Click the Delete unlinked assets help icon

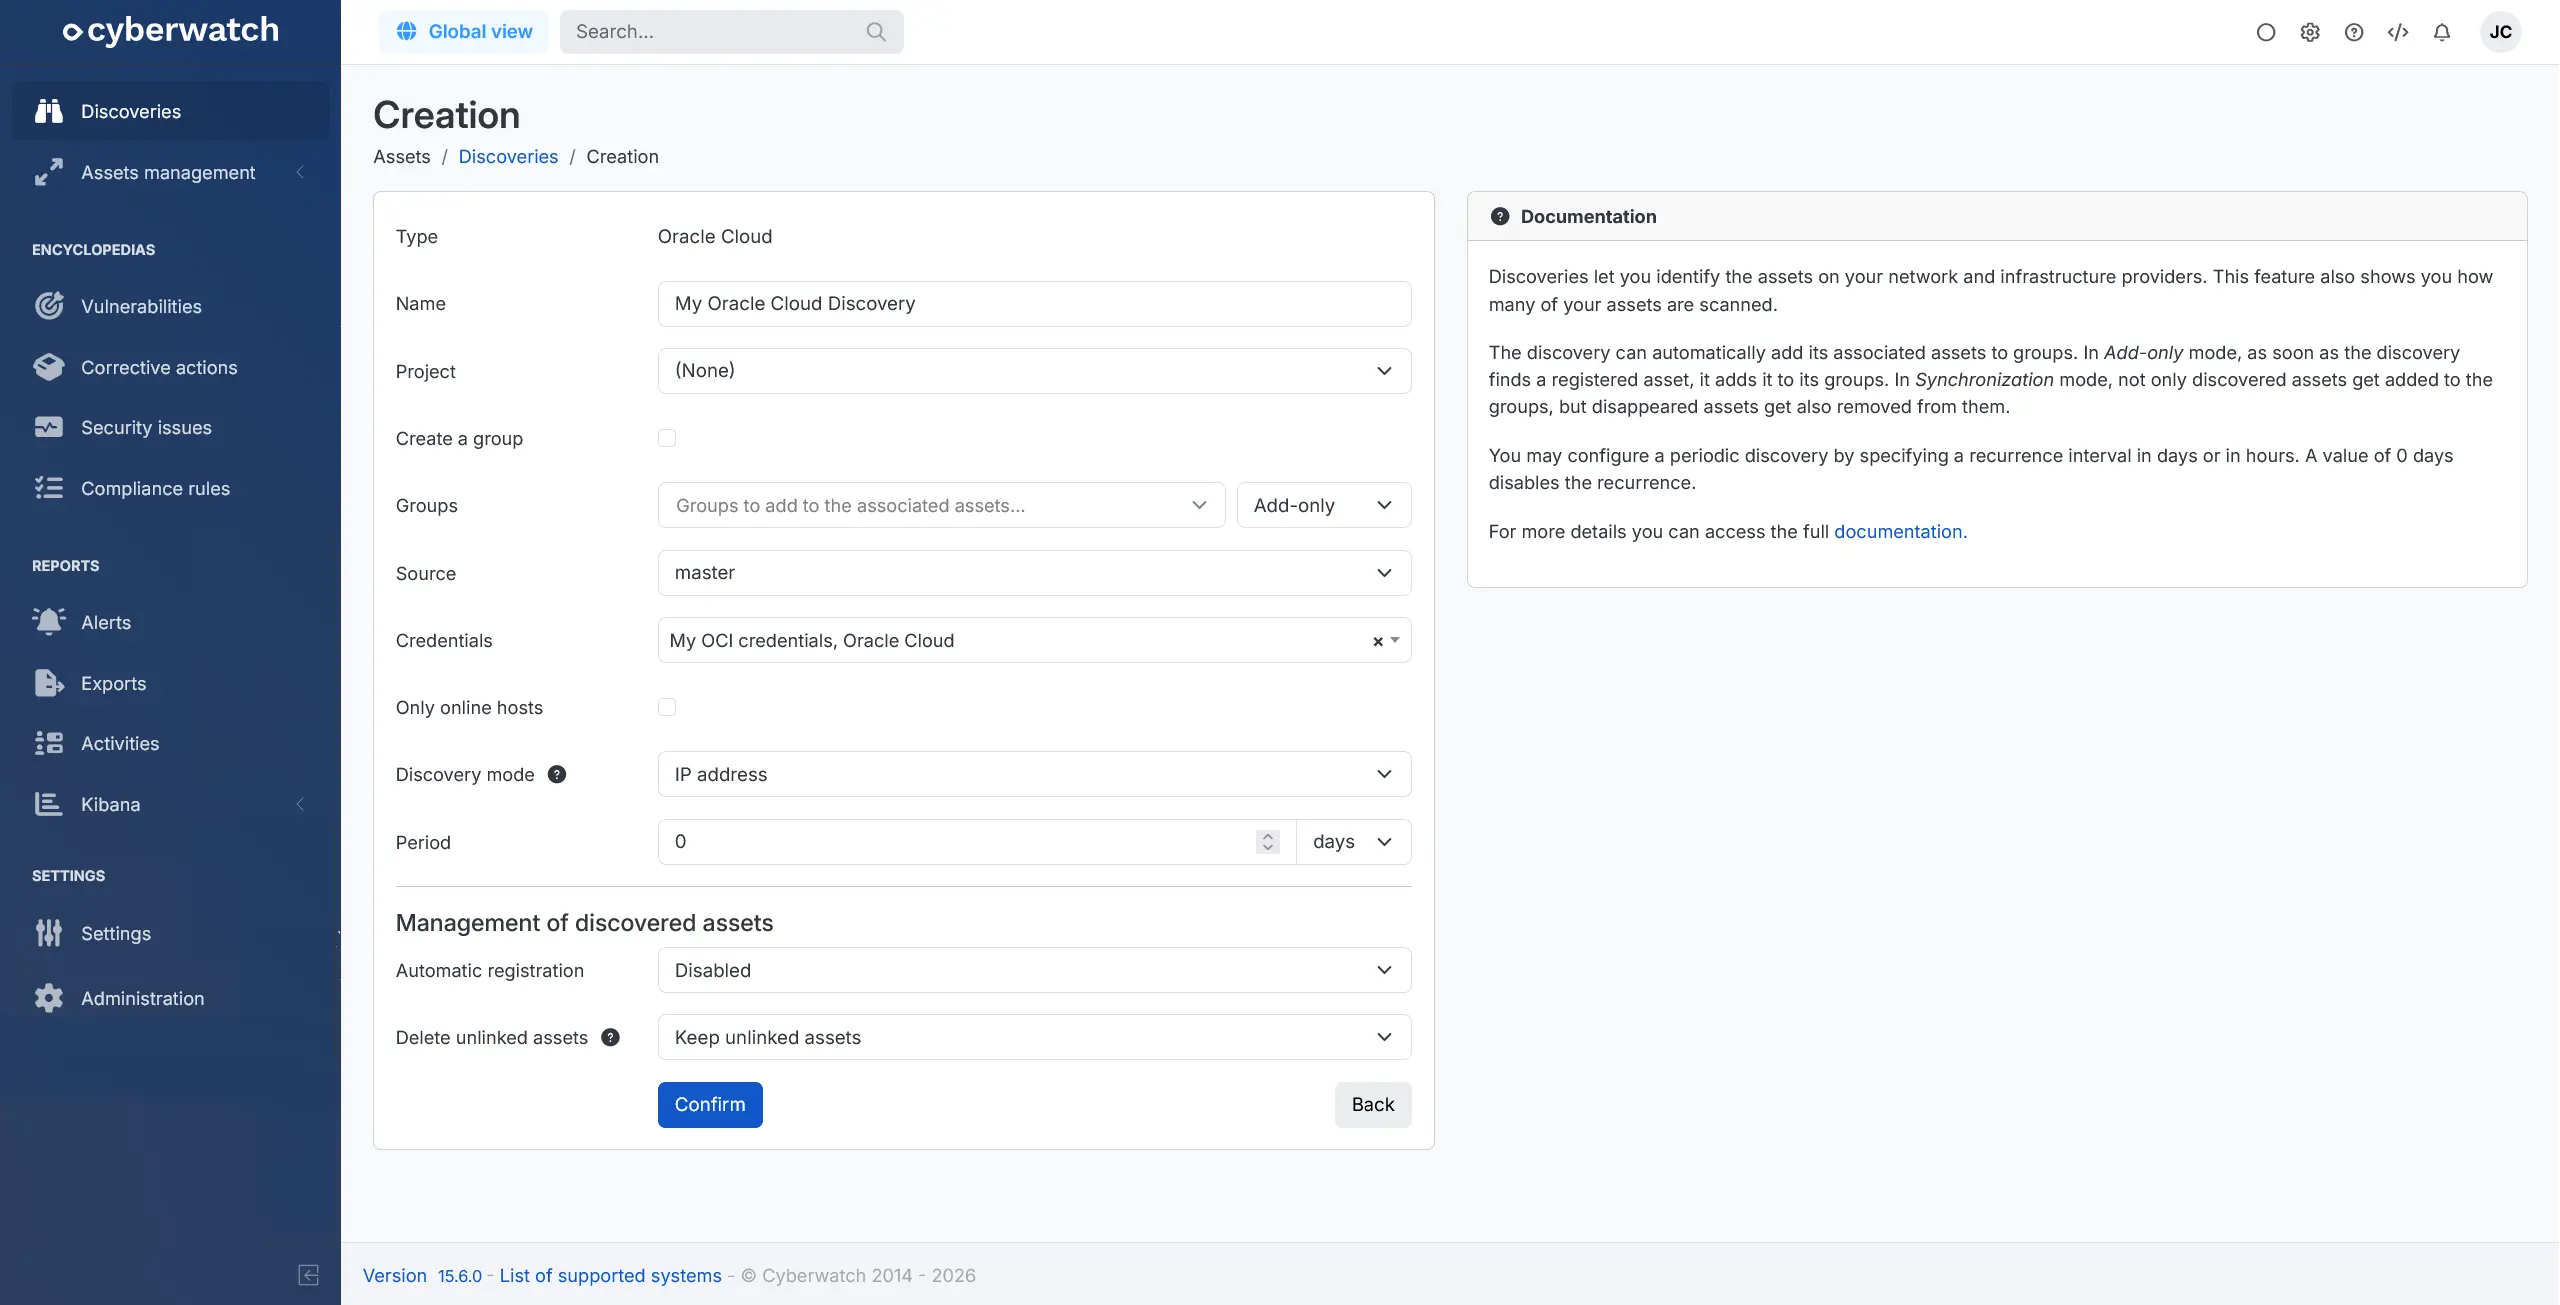point(610,1037)
